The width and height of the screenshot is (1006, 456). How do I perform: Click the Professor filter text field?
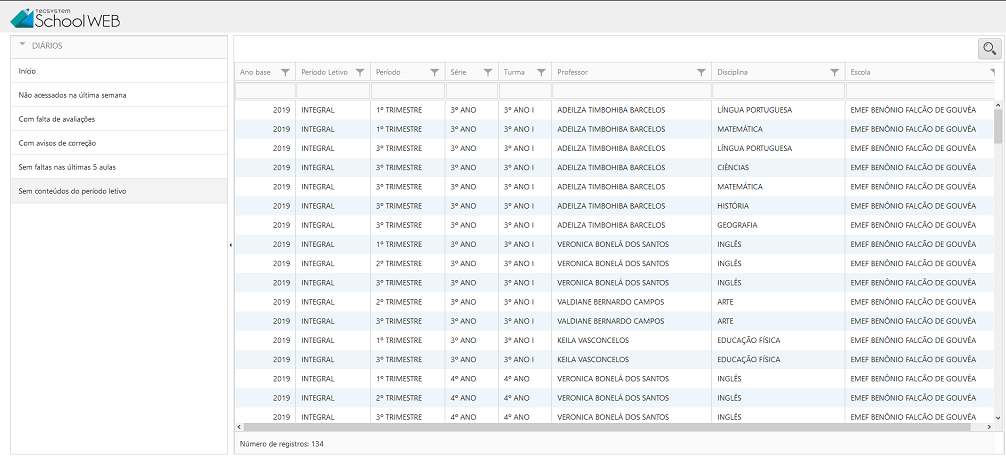pos(630,91)
